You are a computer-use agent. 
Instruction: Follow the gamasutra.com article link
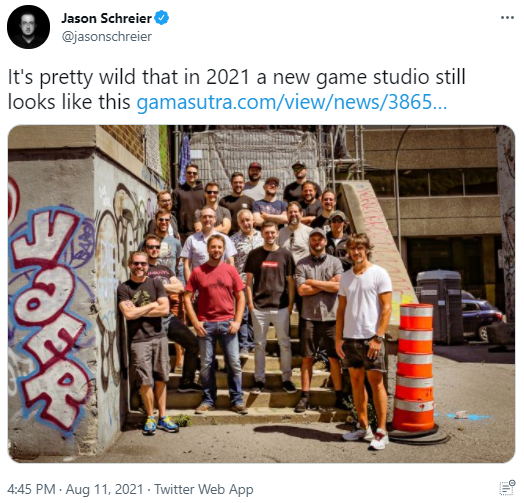(291, 102)
